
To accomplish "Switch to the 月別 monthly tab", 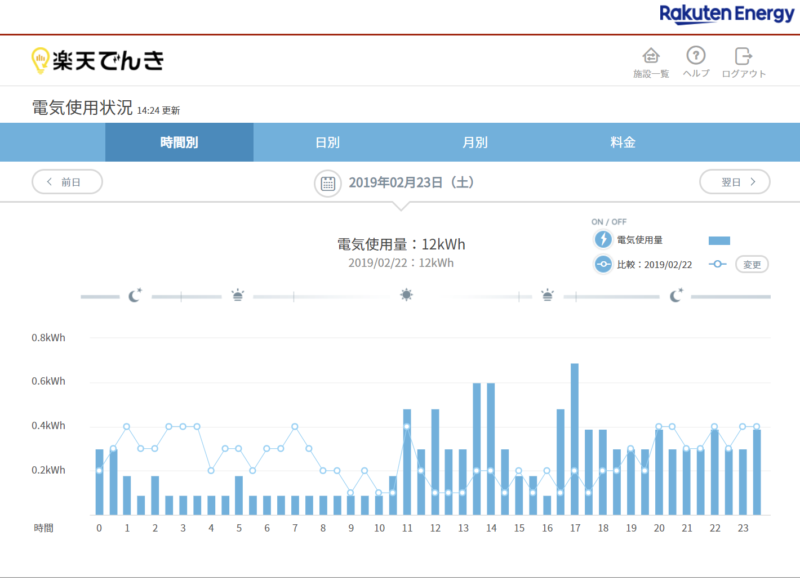I will pos(475,142).
